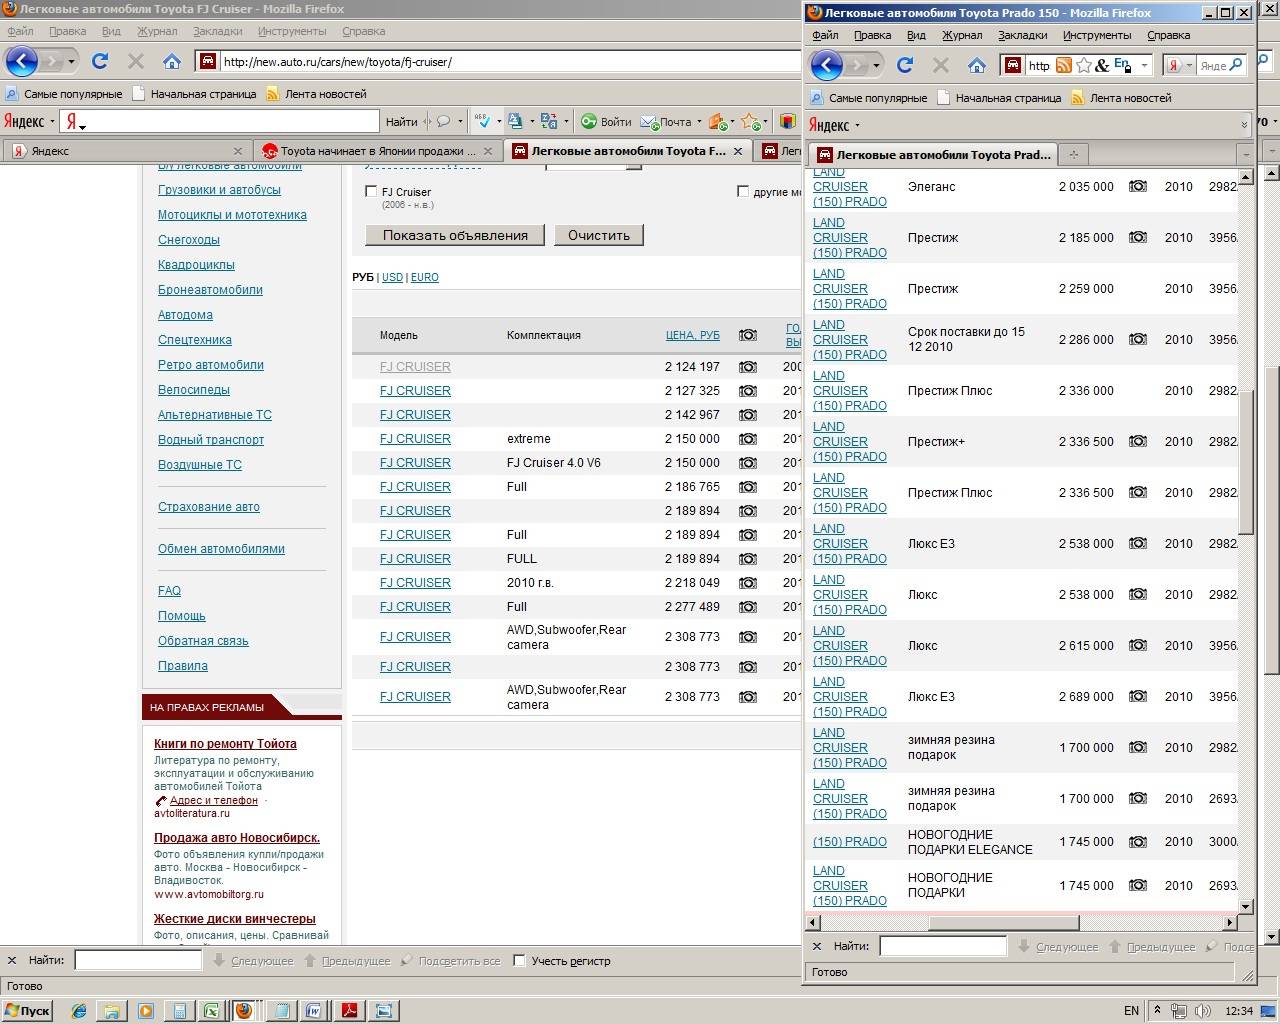Viewport: 1280px width, 1024px height.
Task: Open Internet Explorer from taskbar
Action: click(78, 1011)
